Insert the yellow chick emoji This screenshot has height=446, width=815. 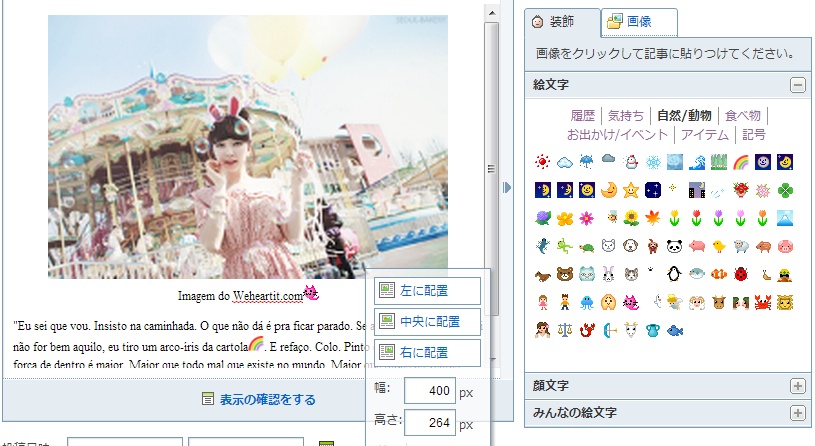tap(719, 246)
